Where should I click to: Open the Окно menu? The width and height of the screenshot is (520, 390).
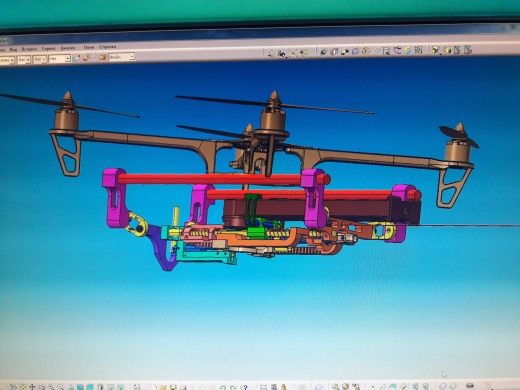pyautogui.click(x=89, y=47)
